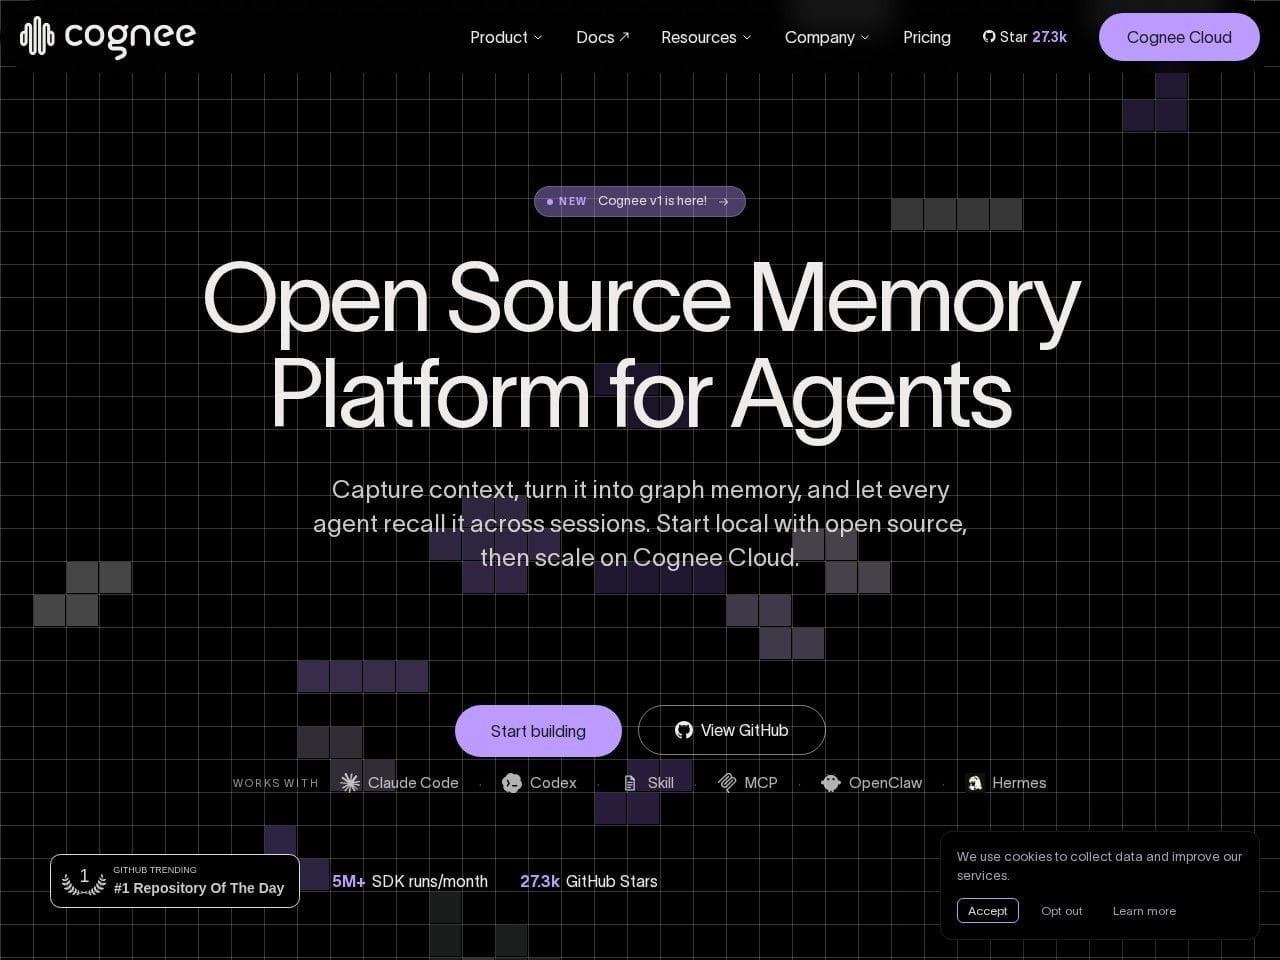Click the OpenClaw mascot icon

tap(831, 783)
